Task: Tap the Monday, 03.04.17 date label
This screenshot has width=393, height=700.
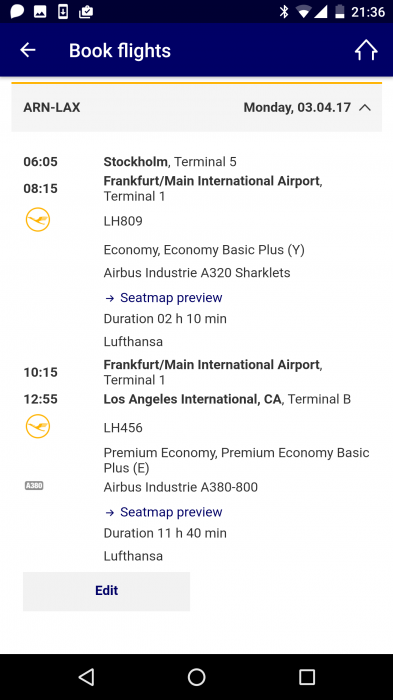Action: click(x=297, y=108)
